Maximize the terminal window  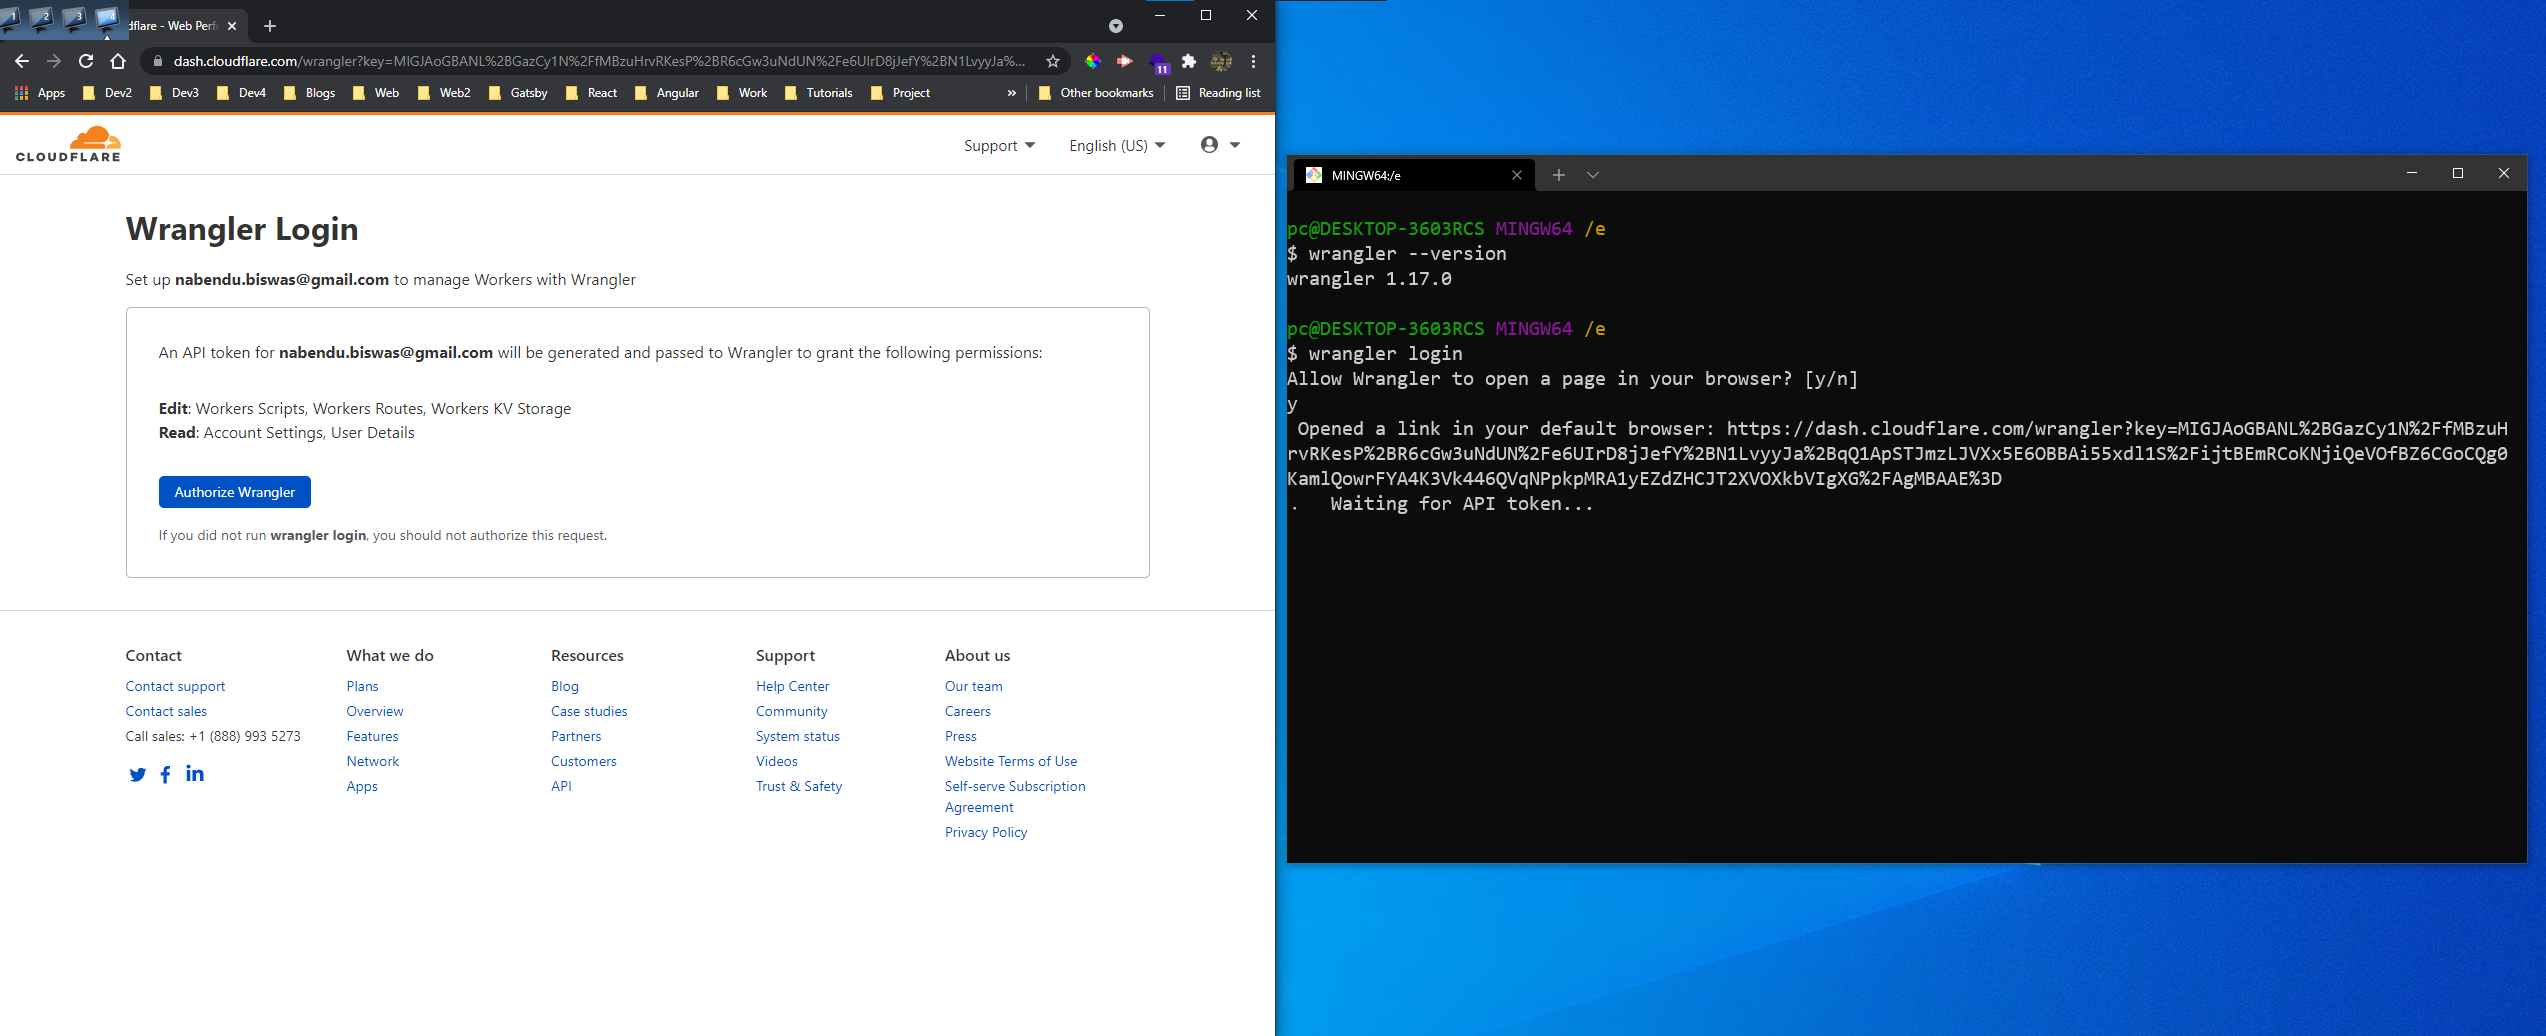pyautogui.click(x=2458, y=173)
